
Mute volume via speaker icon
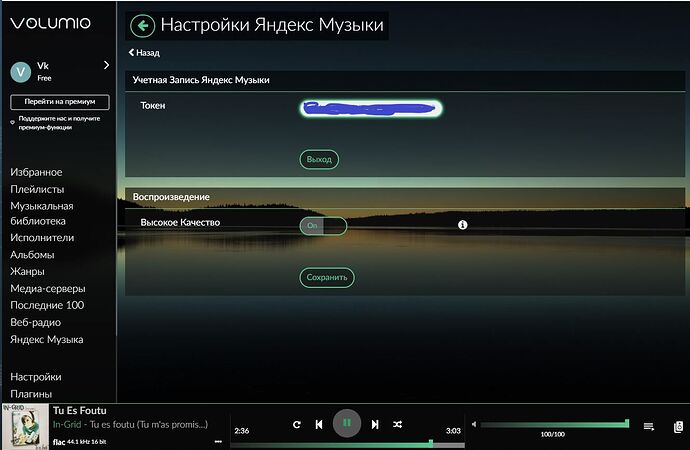[x=474, y=424]
